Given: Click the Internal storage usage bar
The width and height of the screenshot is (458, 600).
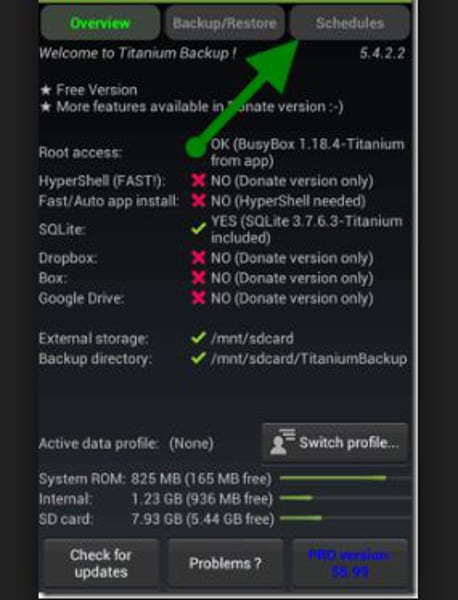Looking at the screenshot, I should coord(345,498).
